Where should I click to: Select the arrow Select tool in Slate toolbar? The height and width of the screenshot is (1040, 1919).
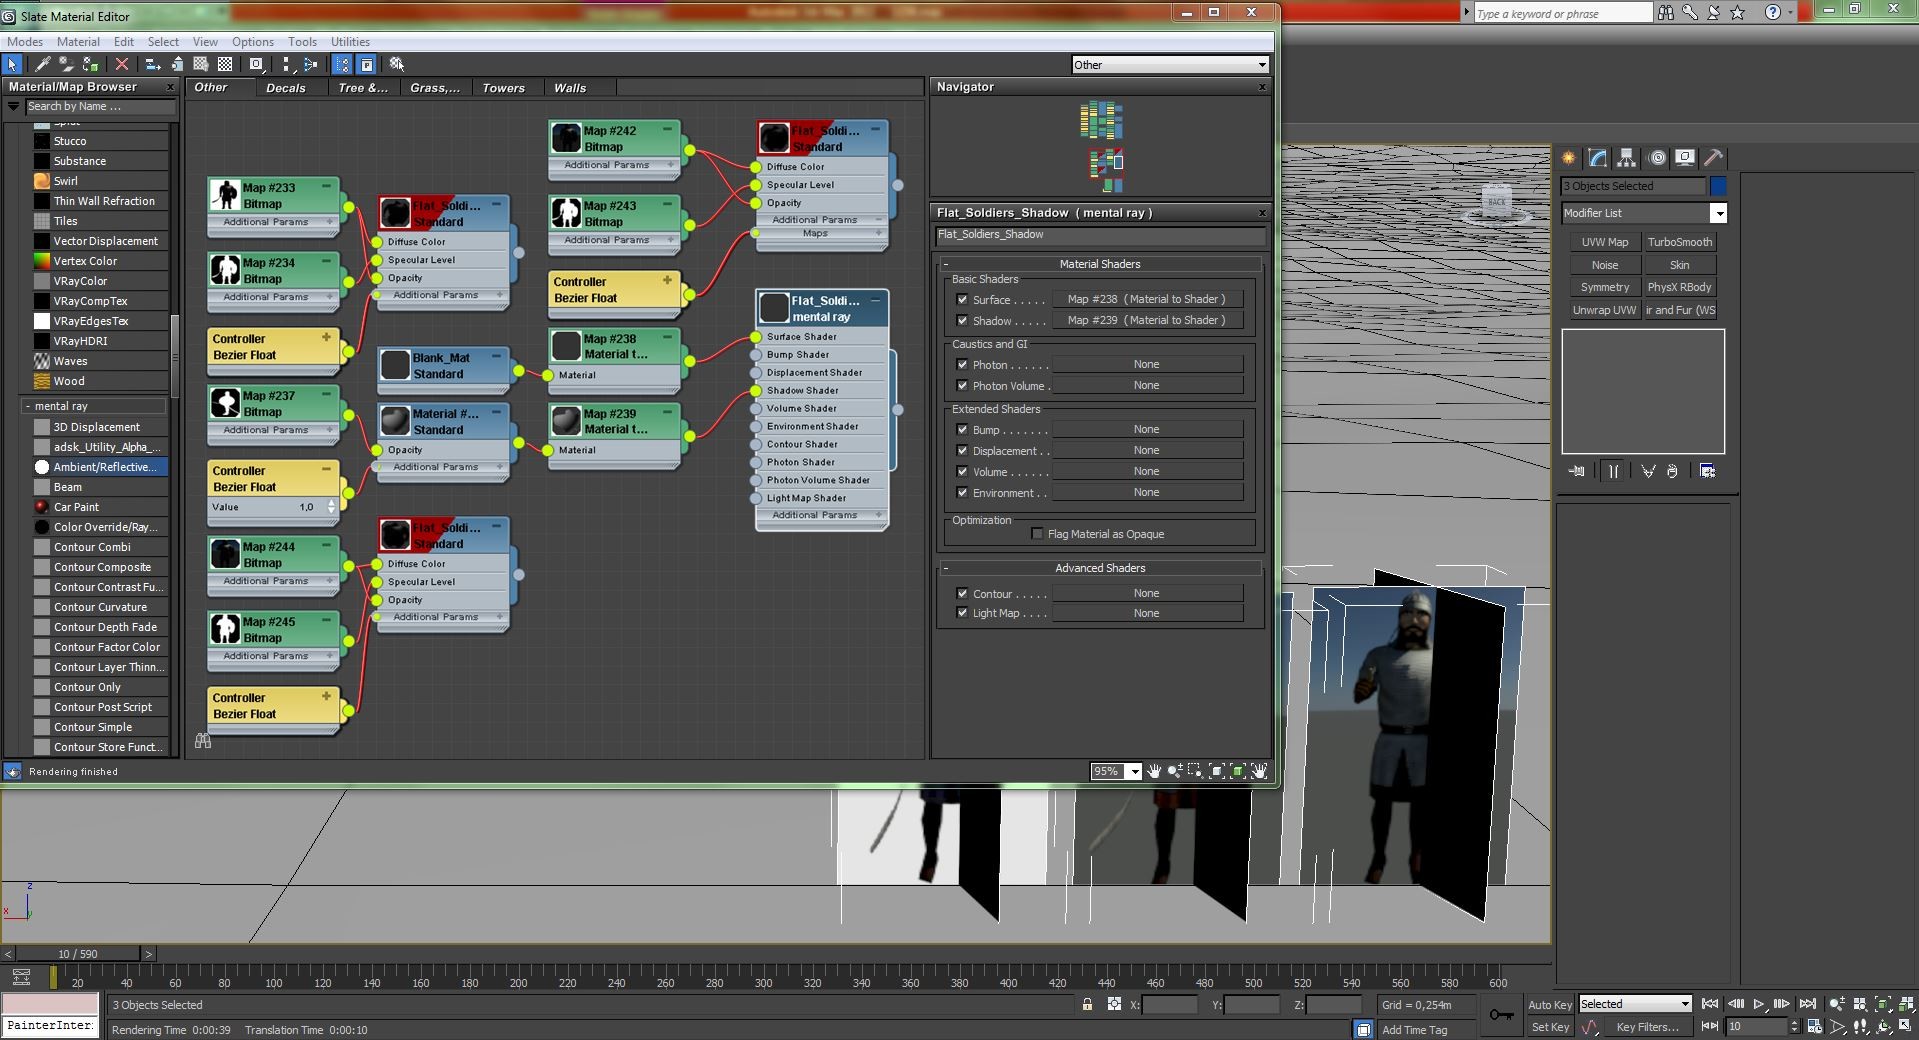click(12, 64)
